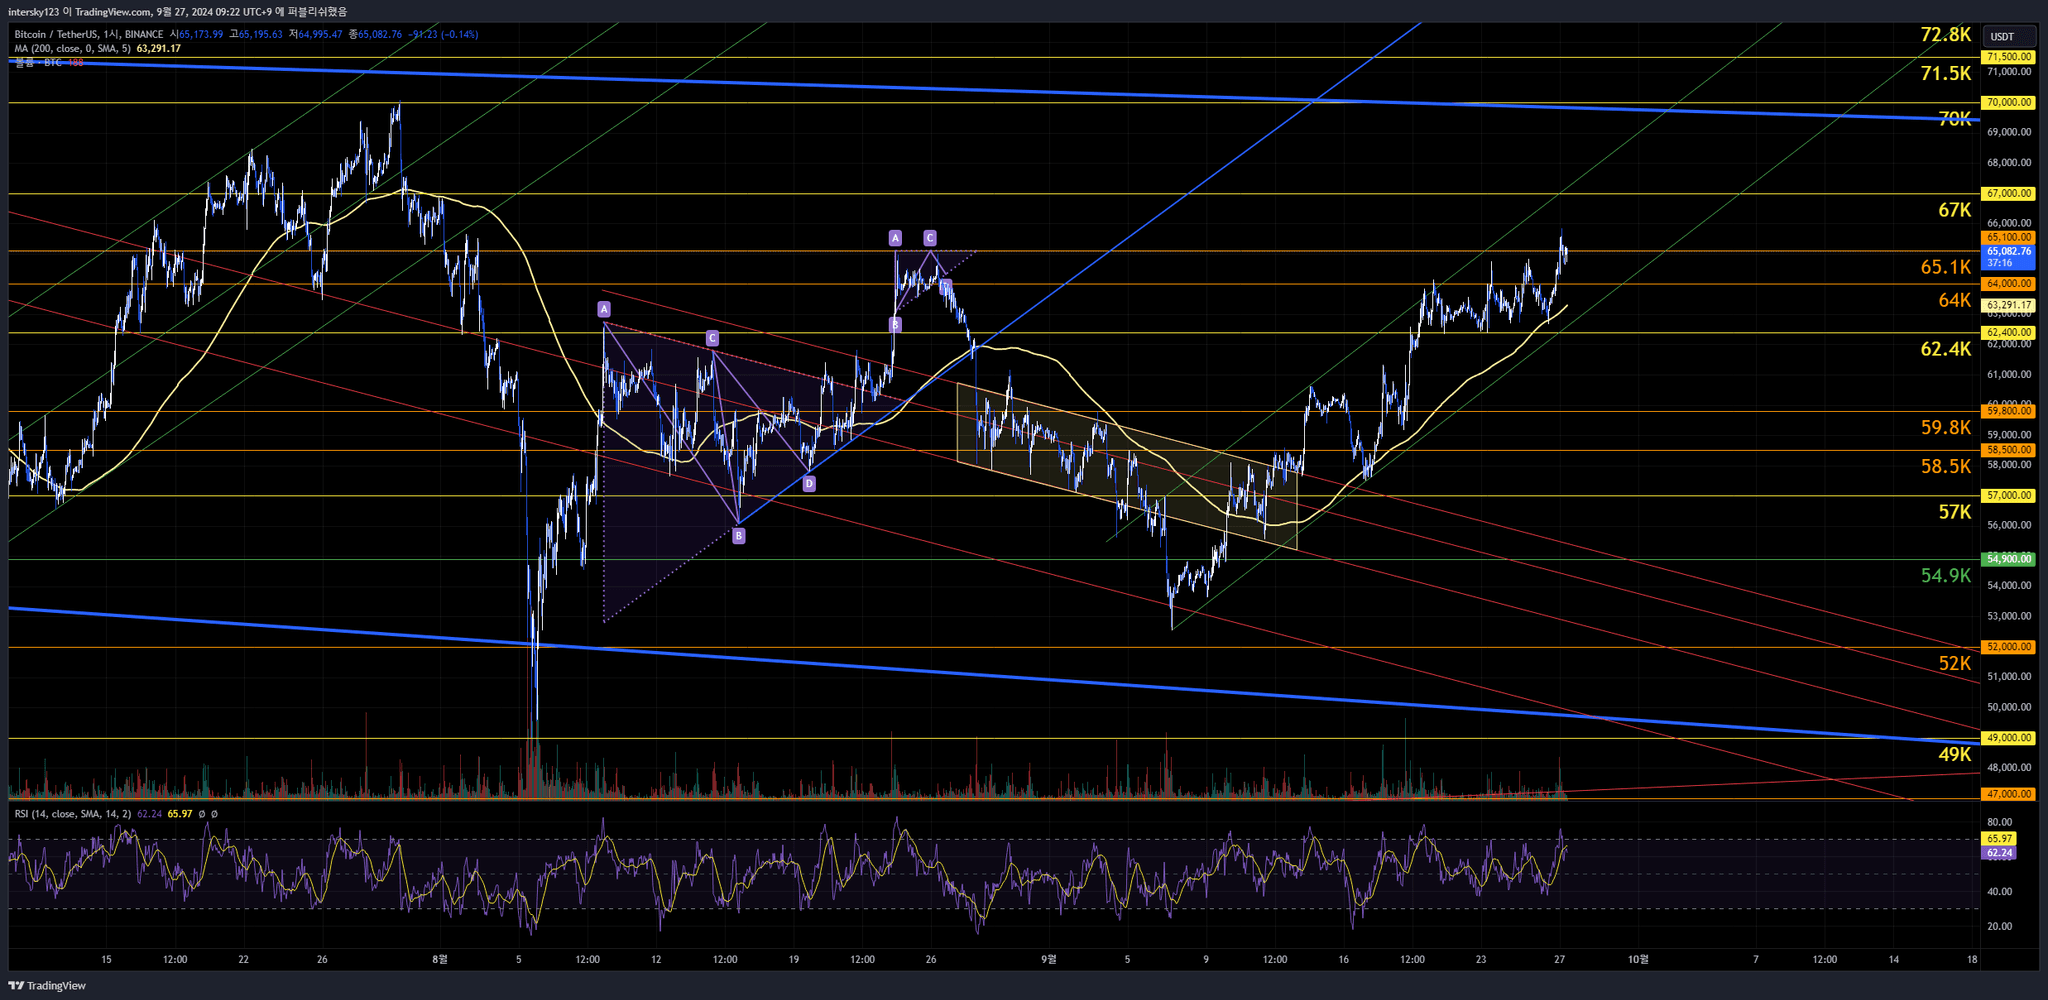The image size is (2048, 1000).
Task: Click the 70,000.00 horizontal line price tag
Action: click(2008, 102)
